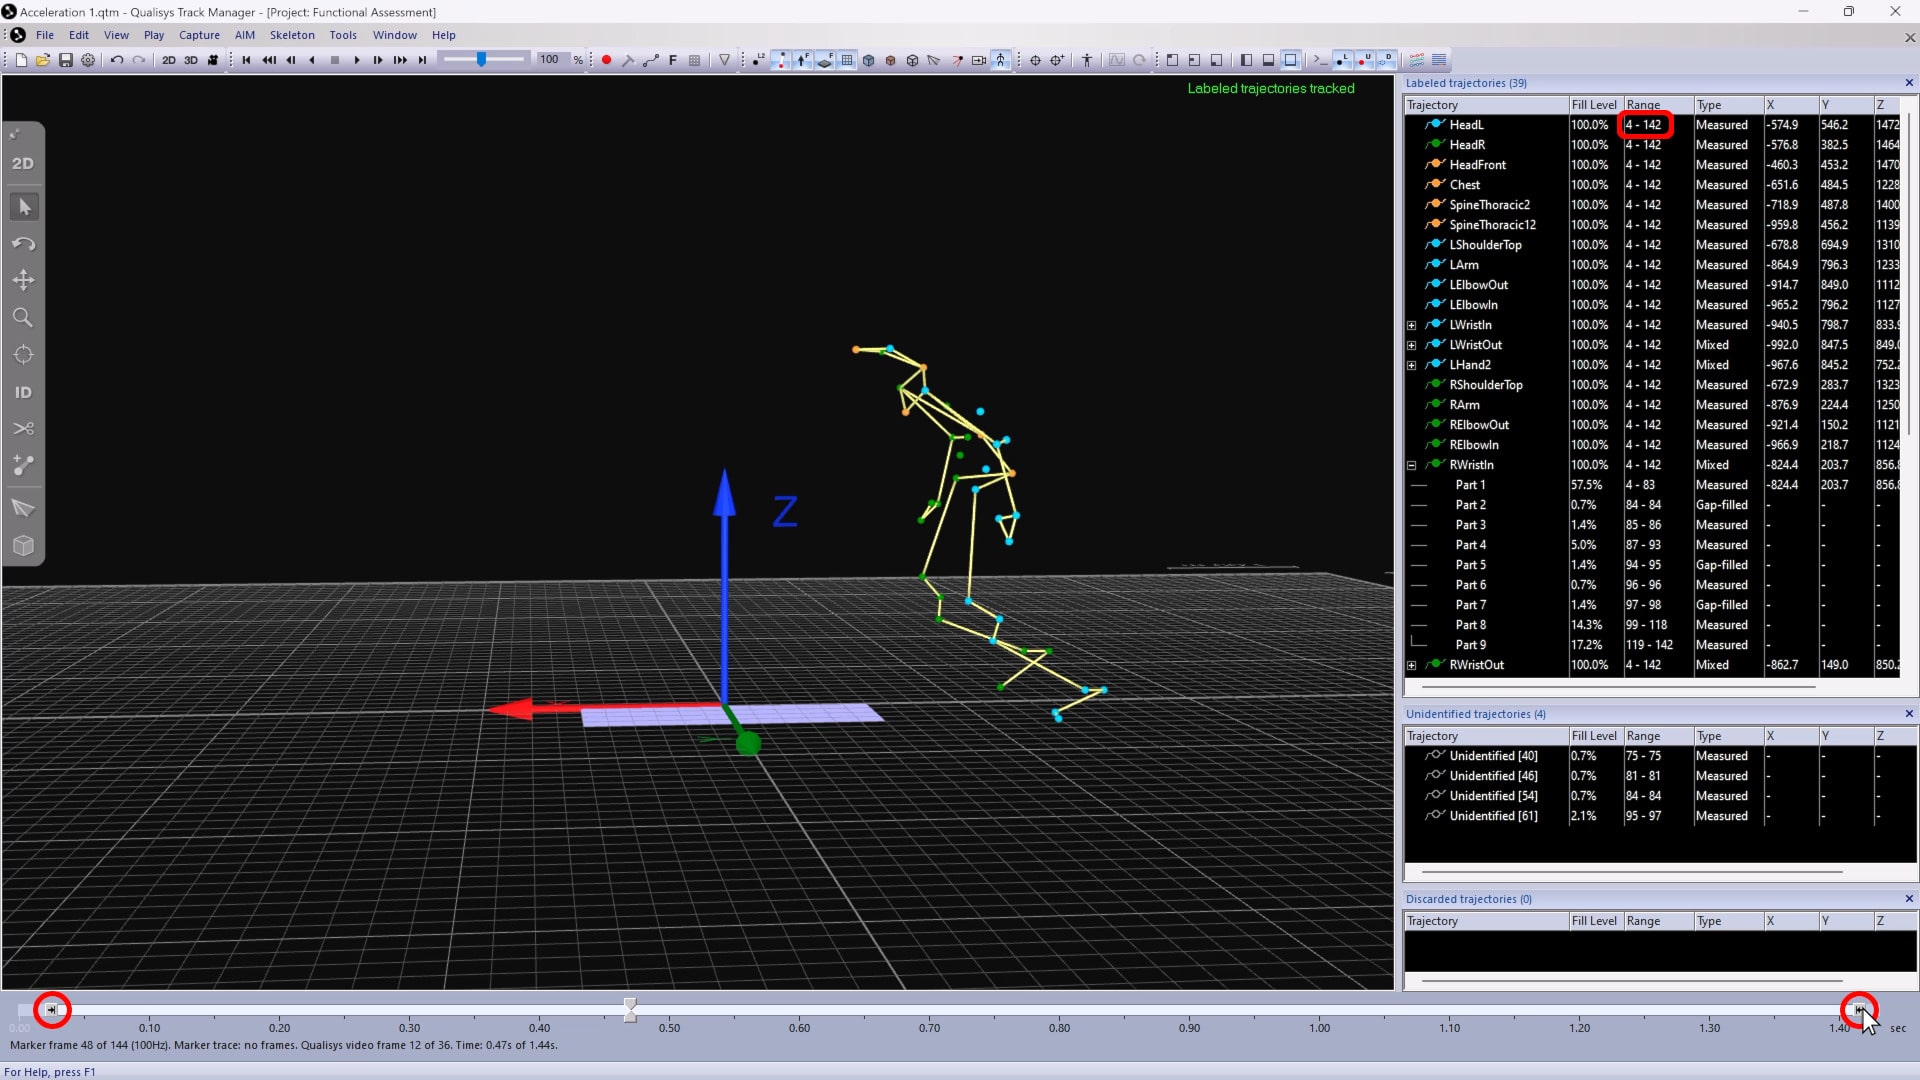Open project options with the gear icon
Image resolution: width=1920 pixels, height=1080 pixels.
(x=88, y=60)
